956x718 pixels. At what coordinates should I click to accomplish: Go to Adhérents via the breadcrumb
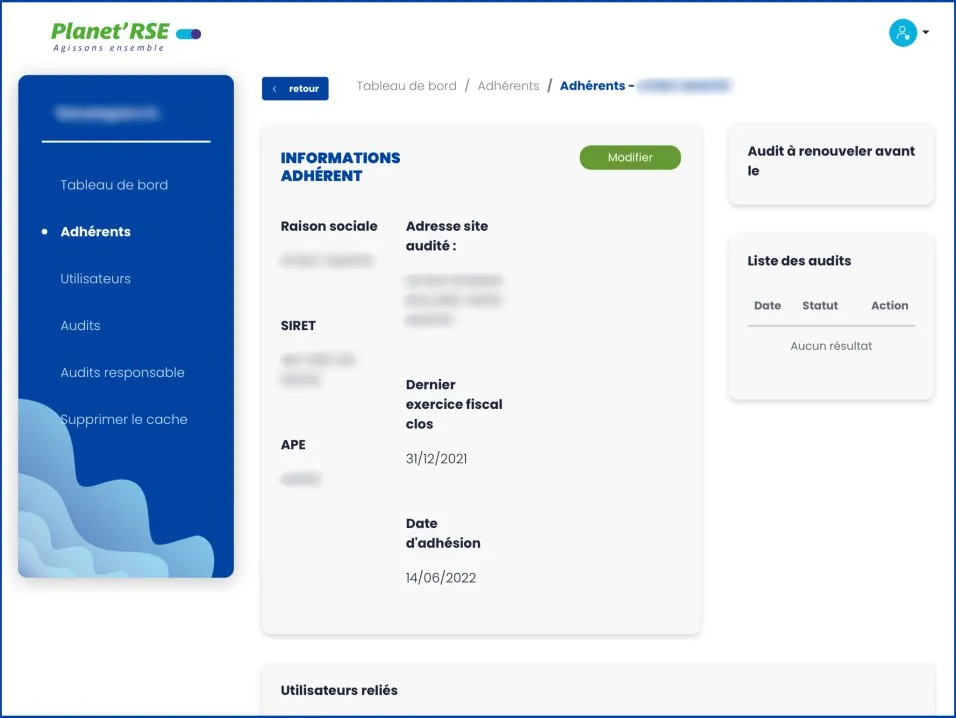(x=508, y=86)
